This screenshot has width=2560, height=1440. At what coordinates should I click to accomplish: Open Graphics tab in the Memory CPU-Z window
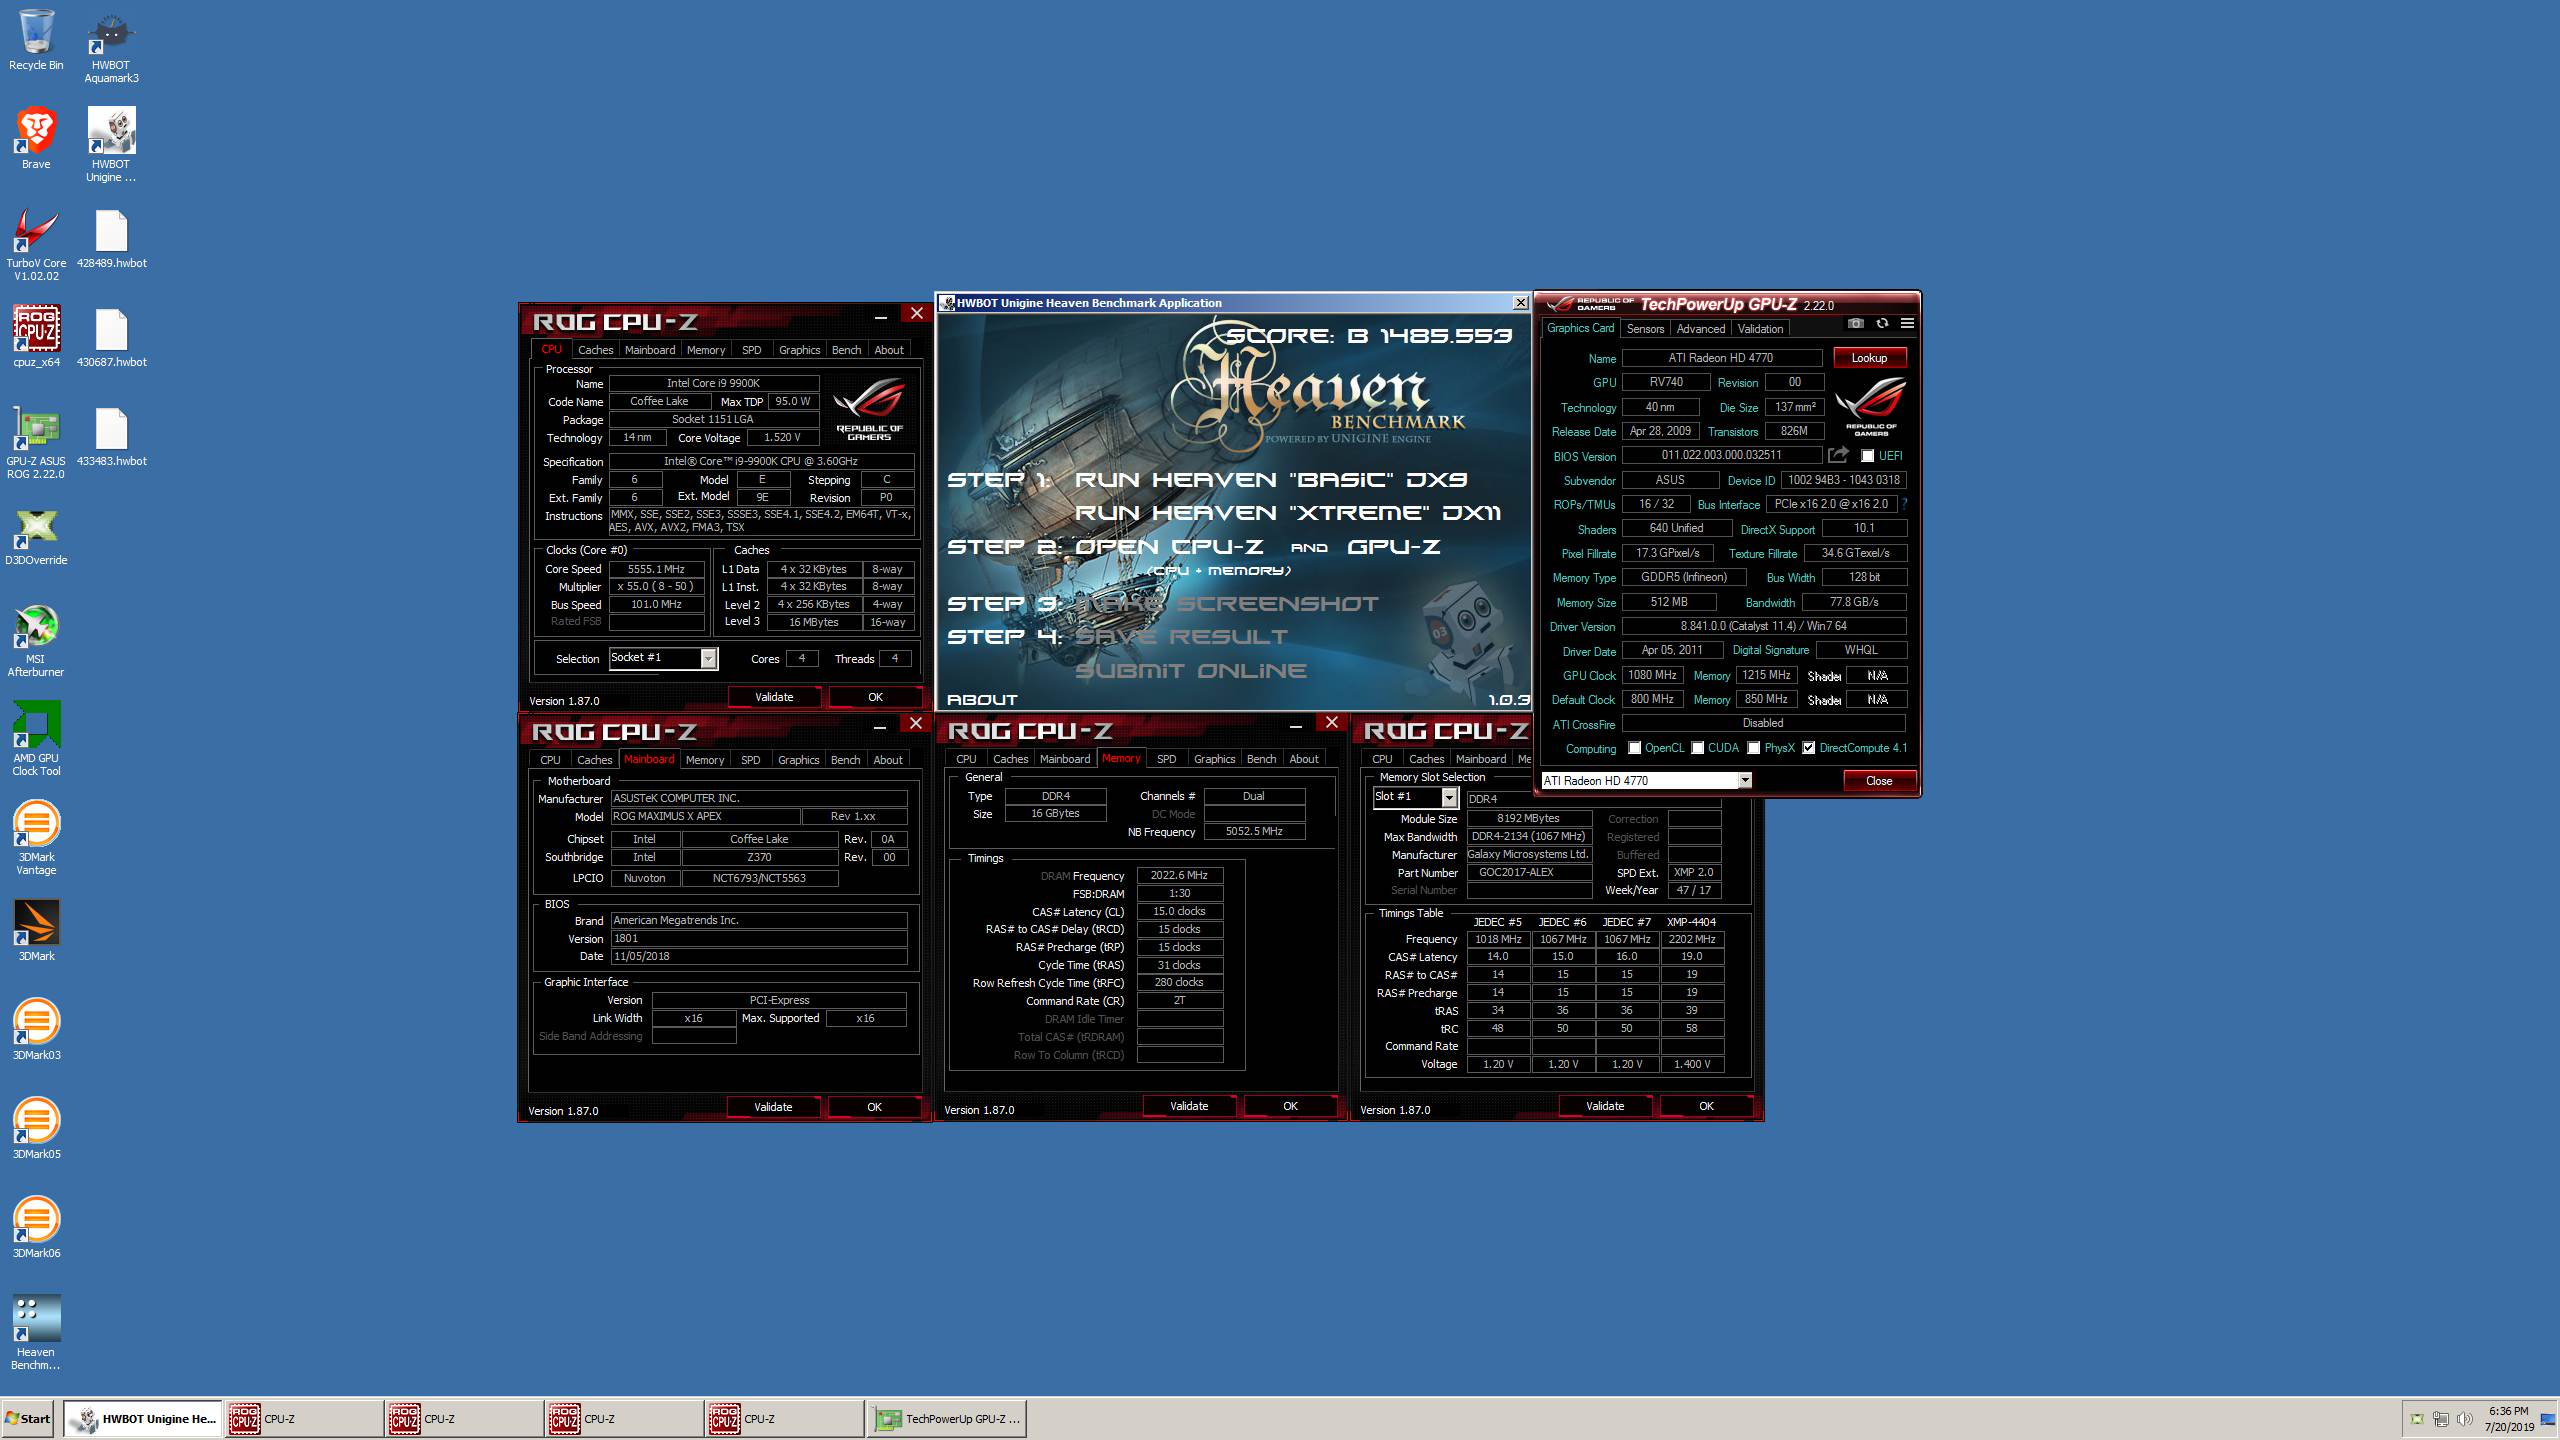(x=1214, y=759)
